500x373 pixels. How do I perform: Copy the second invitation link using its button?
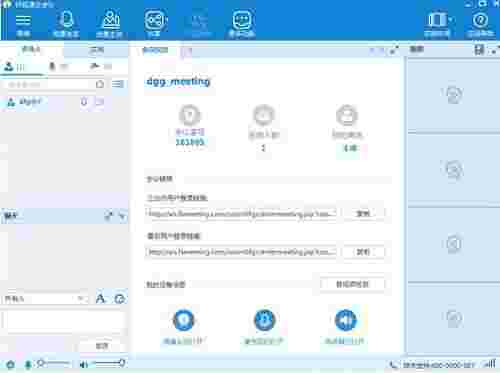tap(363, 252)
